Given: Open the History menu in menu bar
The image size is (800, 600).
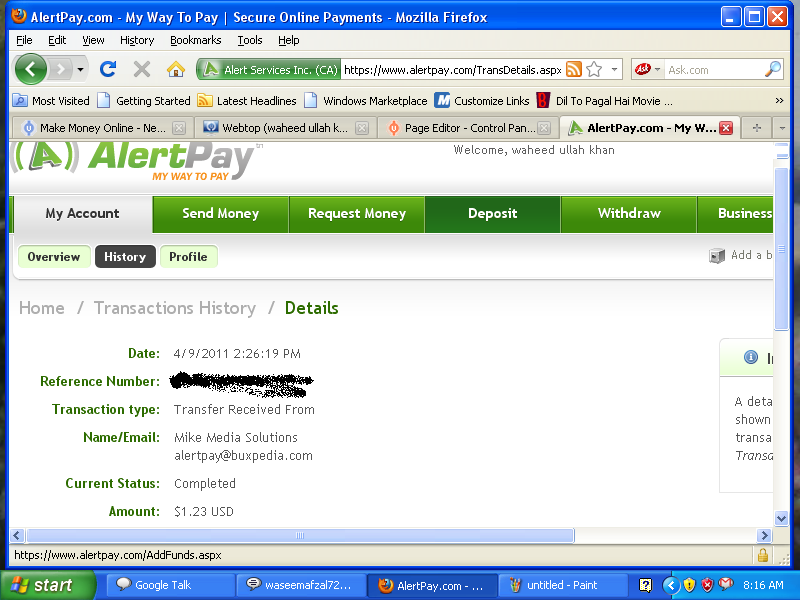Looking at the screenshot, I should point(137,40).
